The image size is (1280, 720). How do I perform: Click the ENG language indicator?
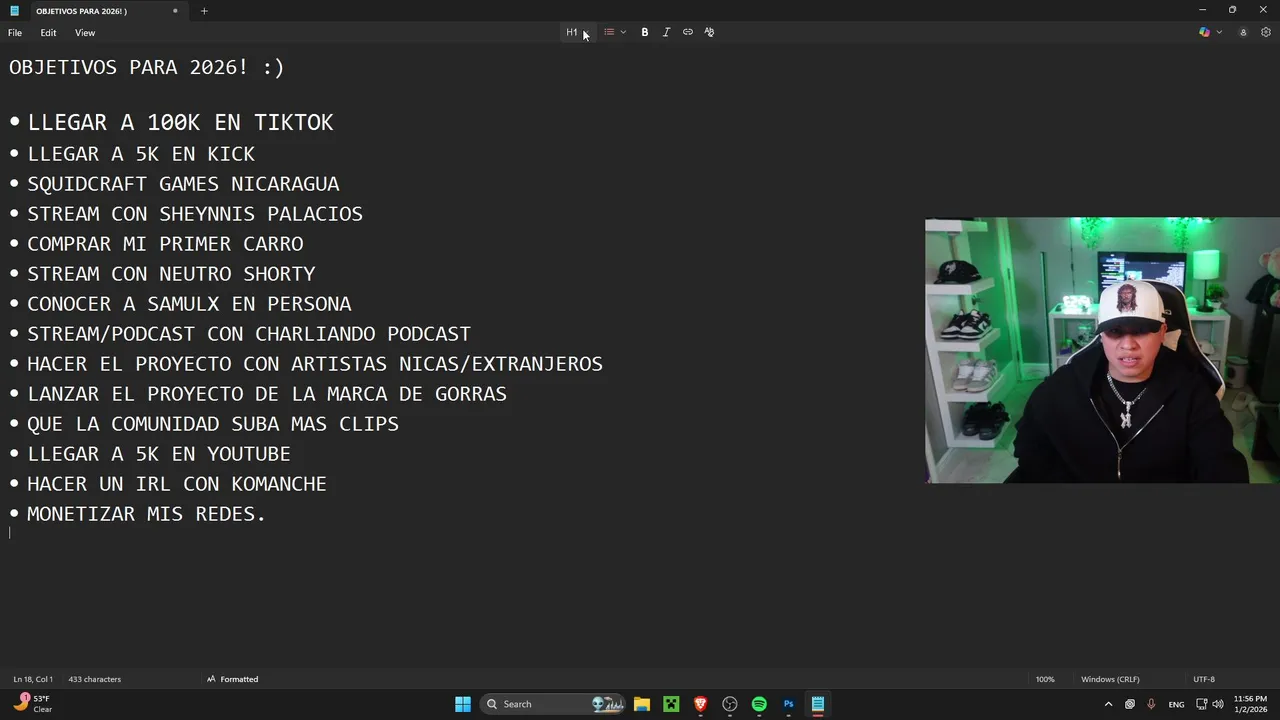coord(1176,704)
